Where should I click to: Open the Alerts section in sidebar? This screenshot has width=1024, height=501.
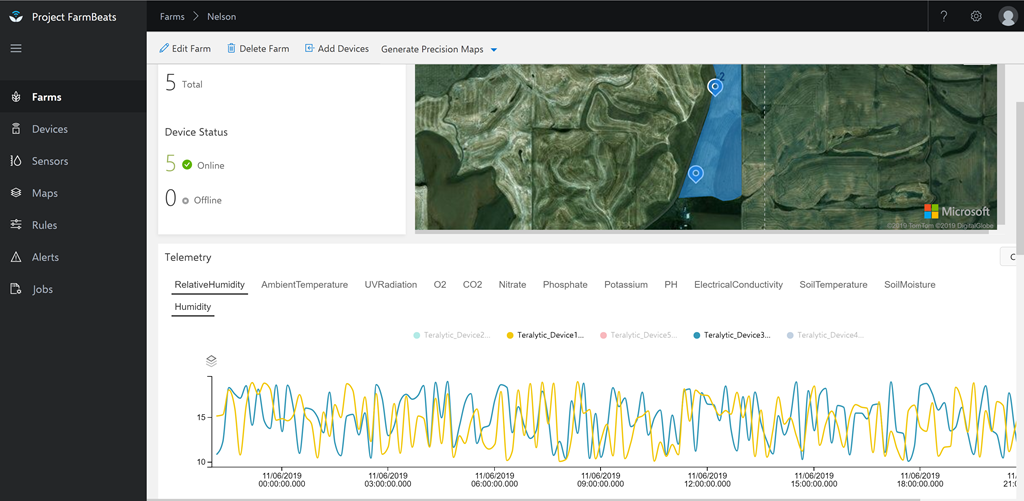[73, 257]
